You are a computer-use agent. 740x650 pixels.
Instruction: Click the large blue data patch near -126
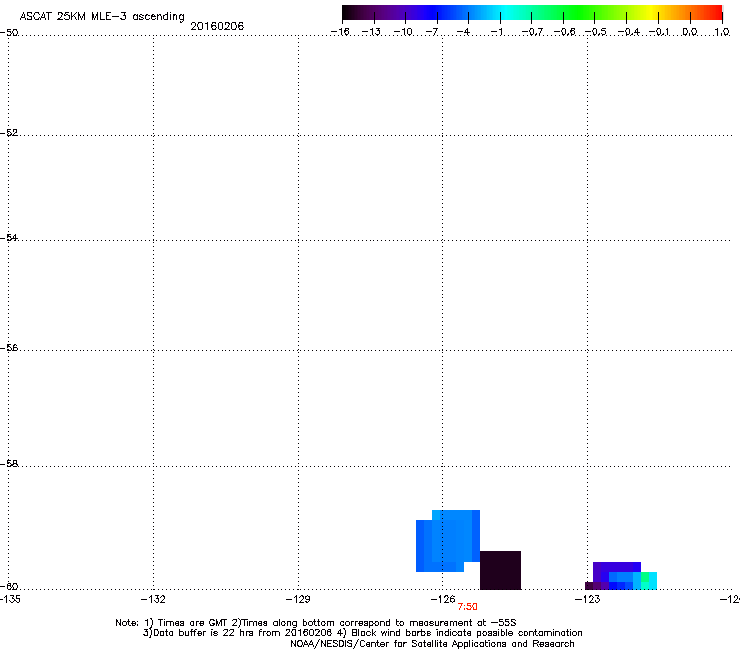(448, 541)
